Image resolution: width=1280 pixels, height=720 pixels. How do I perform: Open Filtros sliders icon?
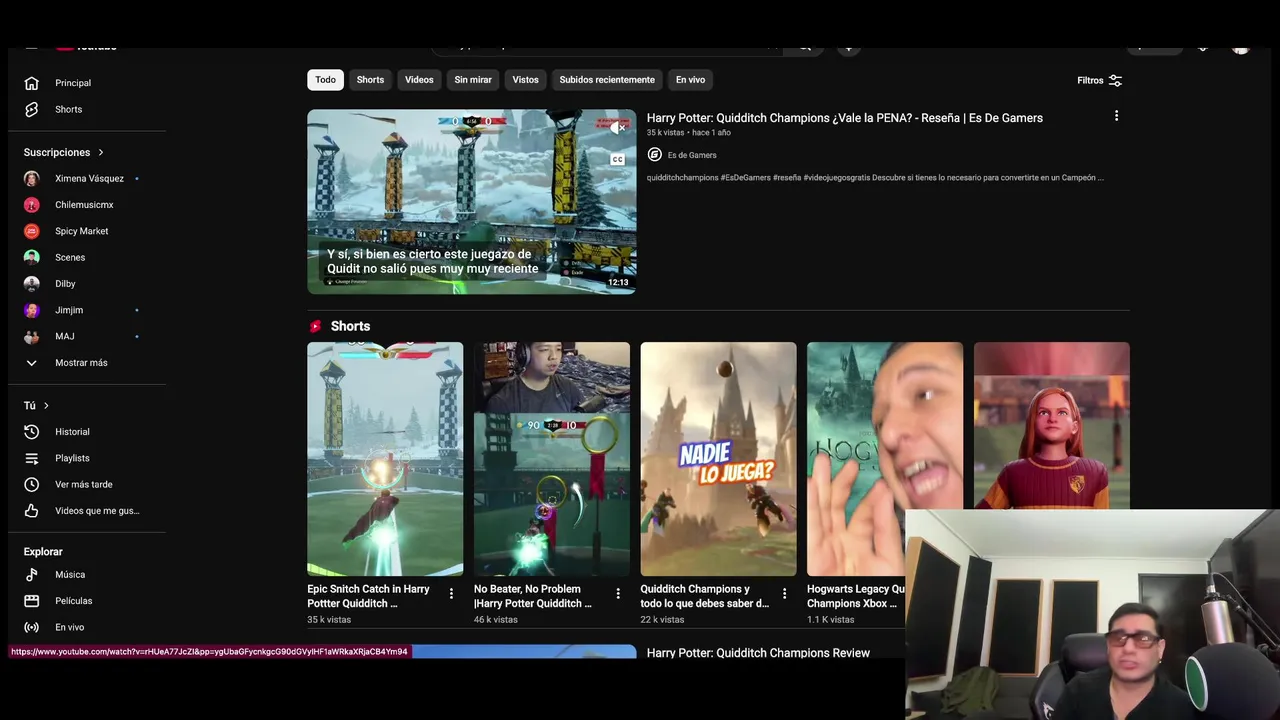tap(1115, 80)
